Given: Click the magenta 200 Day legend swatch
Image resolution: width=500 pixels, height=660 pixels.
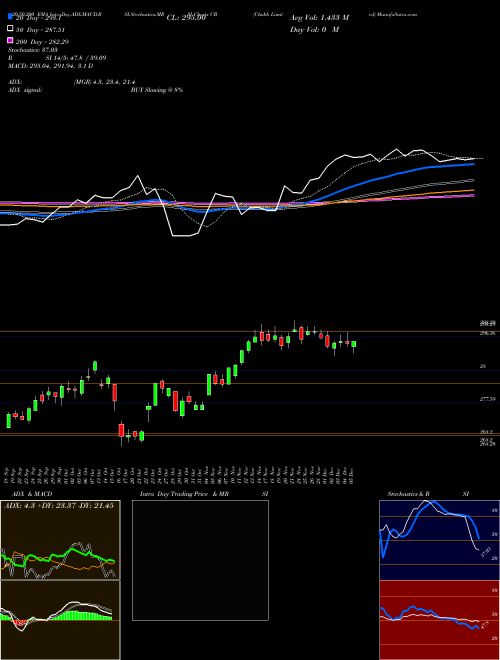Looking at the screenshot, I should tap(10, 41).
